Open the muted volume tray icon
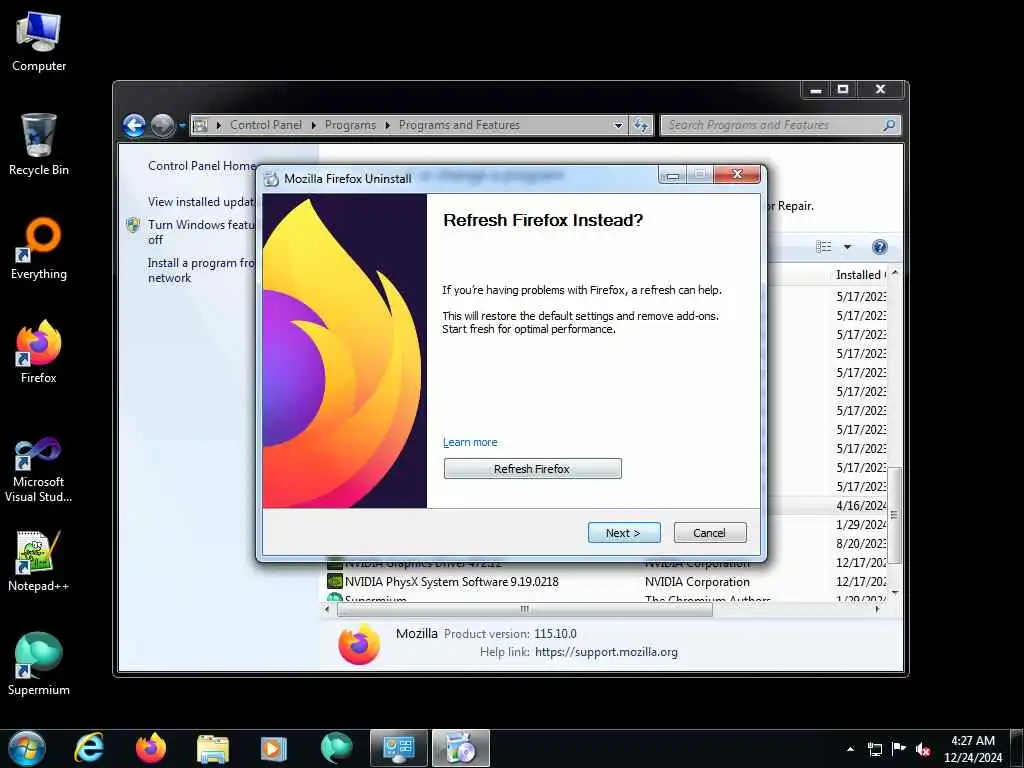The image size is (1024, 768). pyautogui.click(x=923, y=749)
